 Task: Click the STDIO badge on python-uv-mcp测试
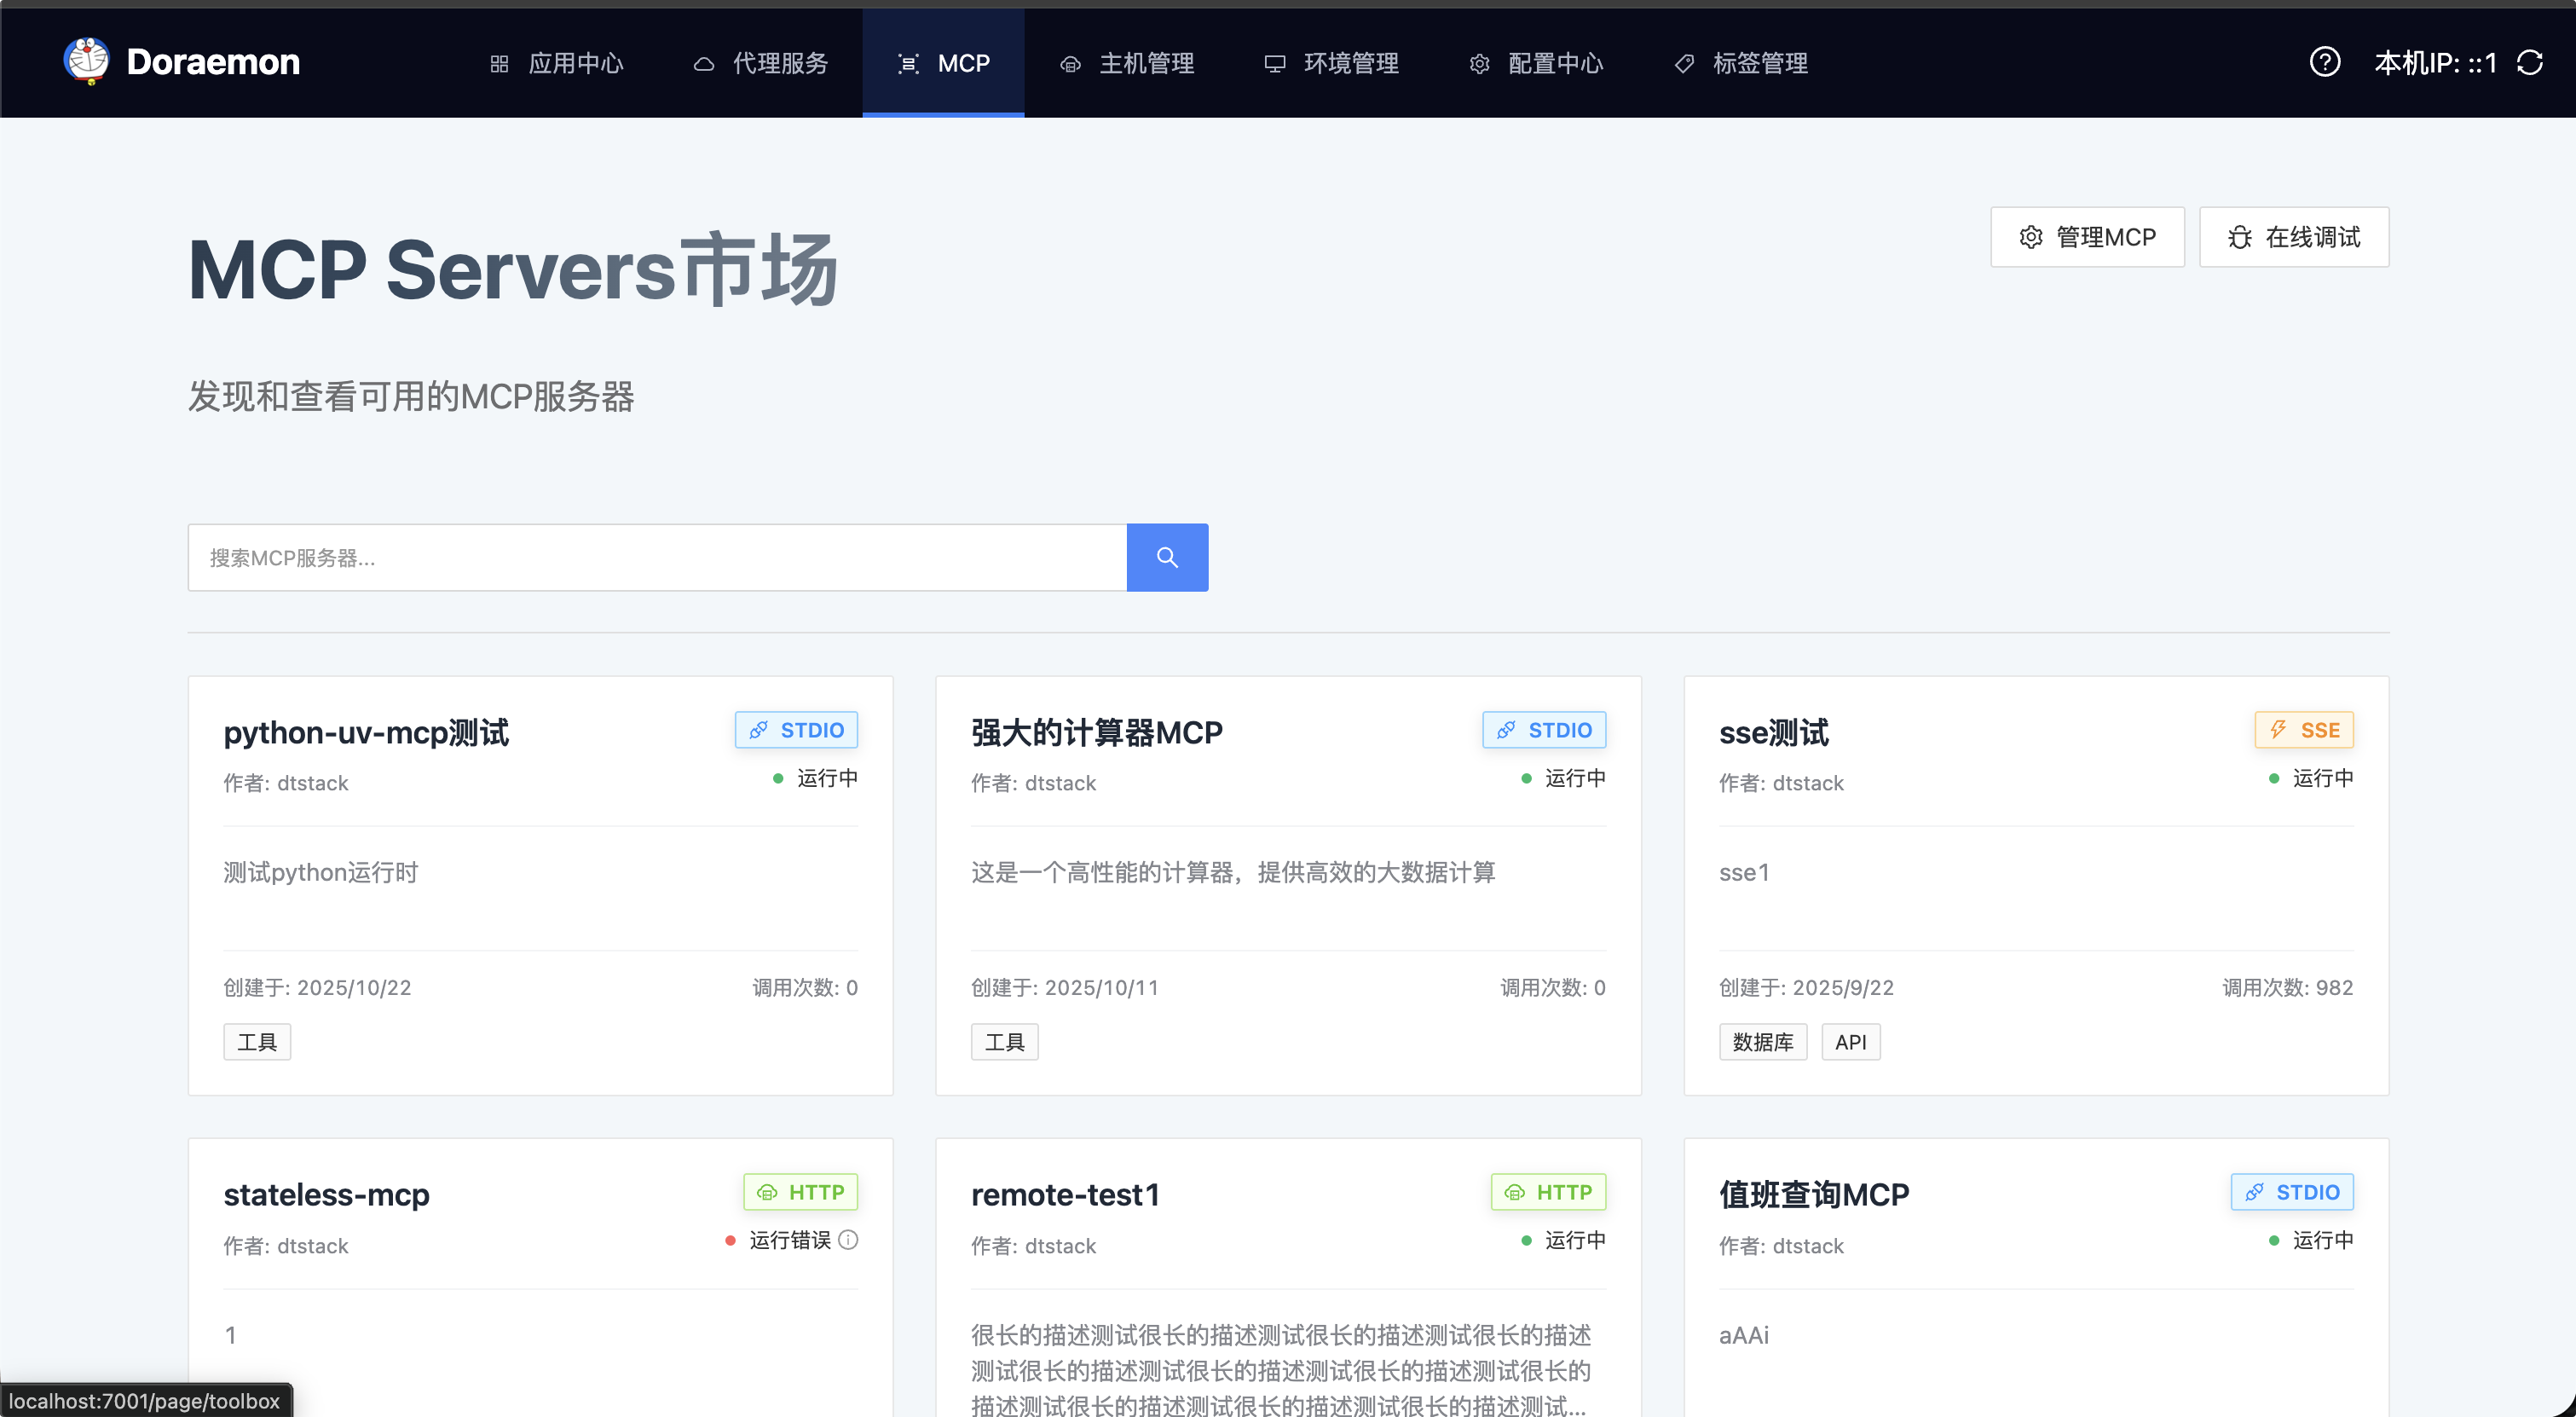click(796, 730)
